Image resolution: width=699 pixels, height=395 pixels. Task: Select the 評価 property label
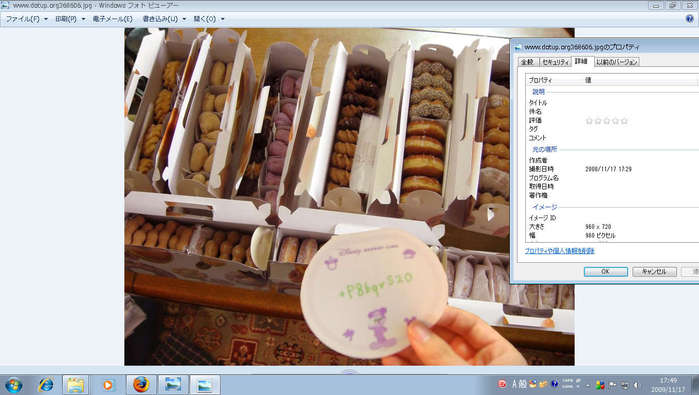click(x=535, y=120)
